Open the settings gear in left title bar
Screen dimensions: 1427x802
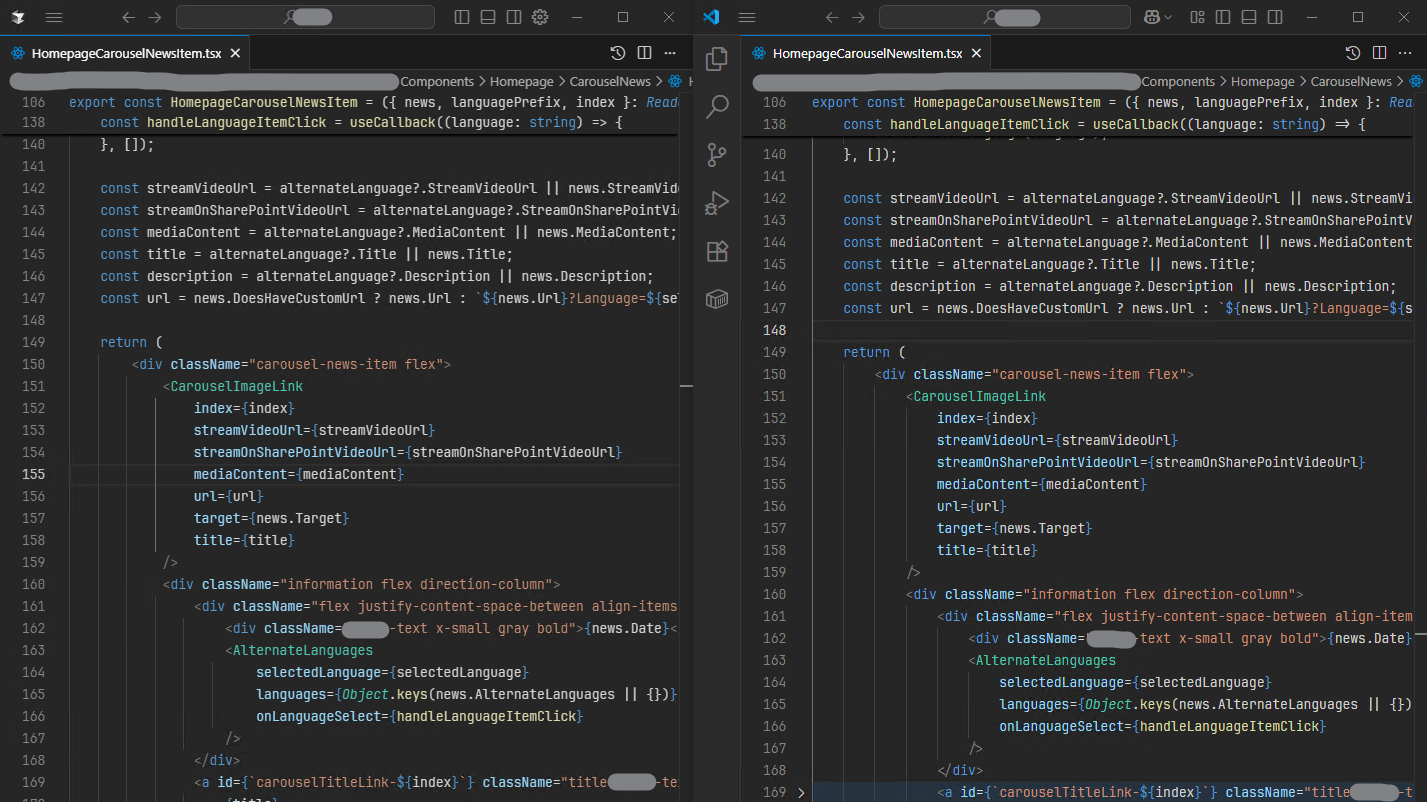coord(540,17)
